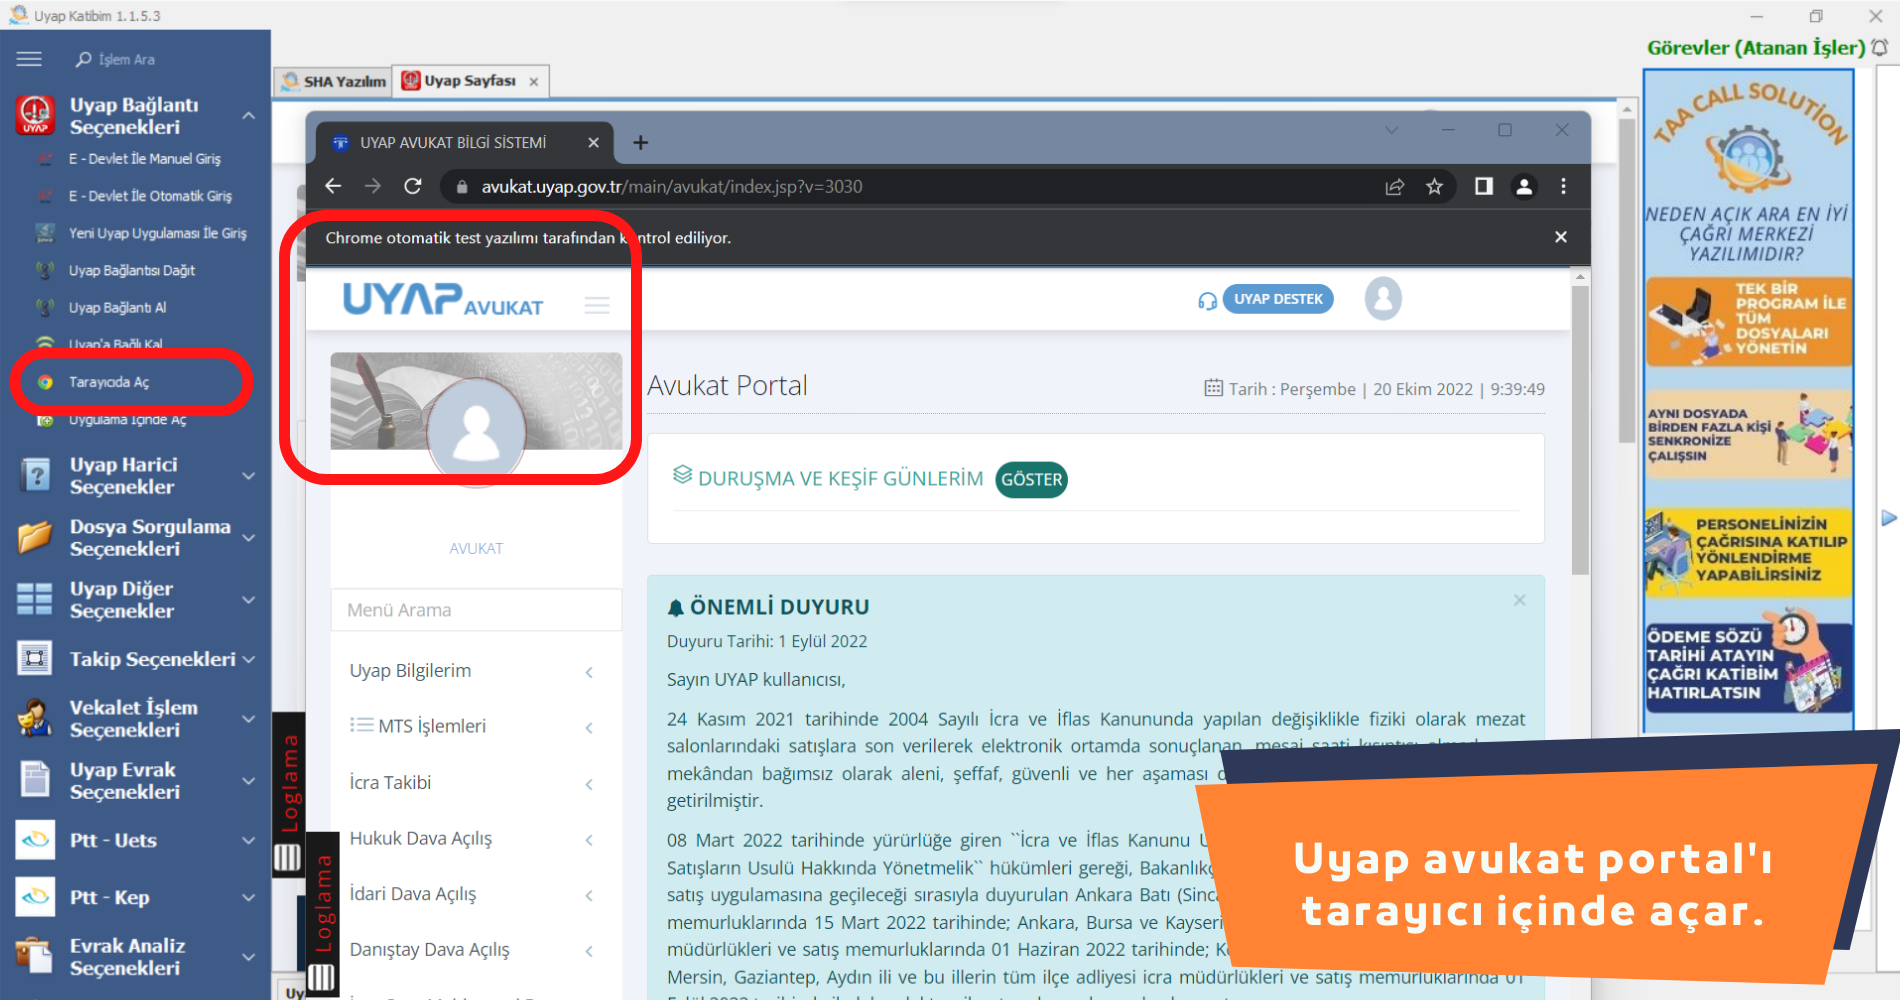Screen dimensions: 1900x1000
Task: Click the UYAP DESTEK button
Action: pos(1278,299)
